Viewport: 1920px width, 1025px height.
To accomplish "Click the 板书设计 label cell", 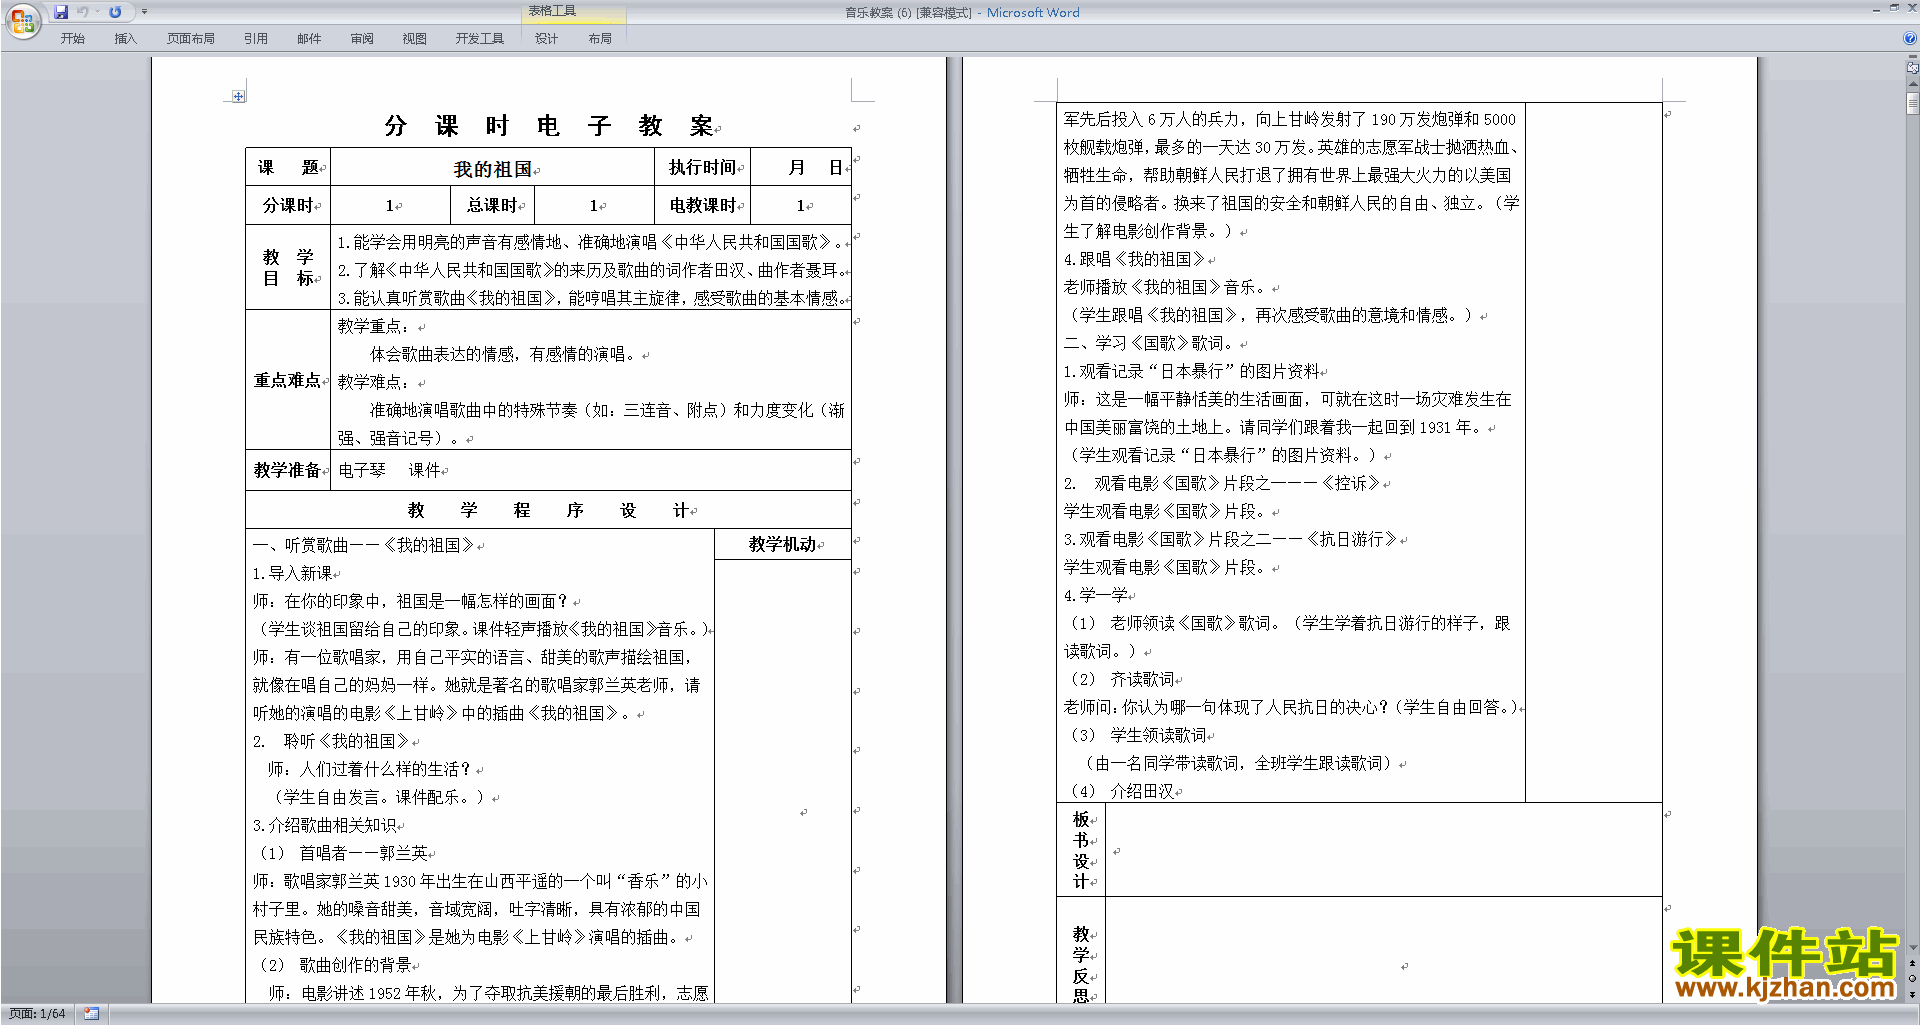I will 1082,850.
